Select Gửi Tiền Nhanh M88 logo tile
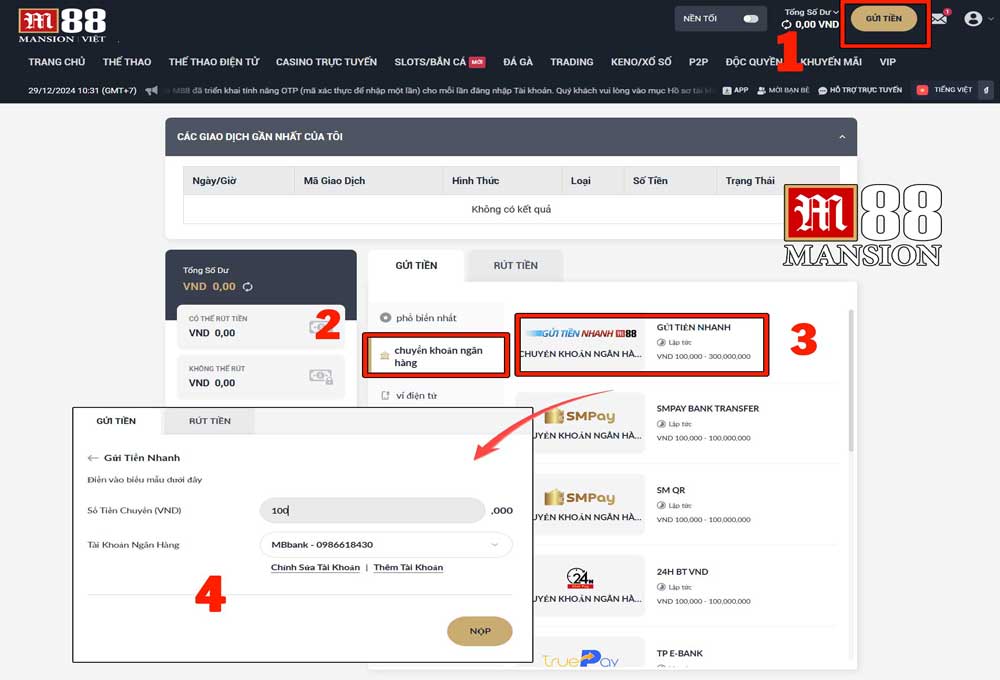The width and height of the screenshot is (1000, 680). pos(582,343)
